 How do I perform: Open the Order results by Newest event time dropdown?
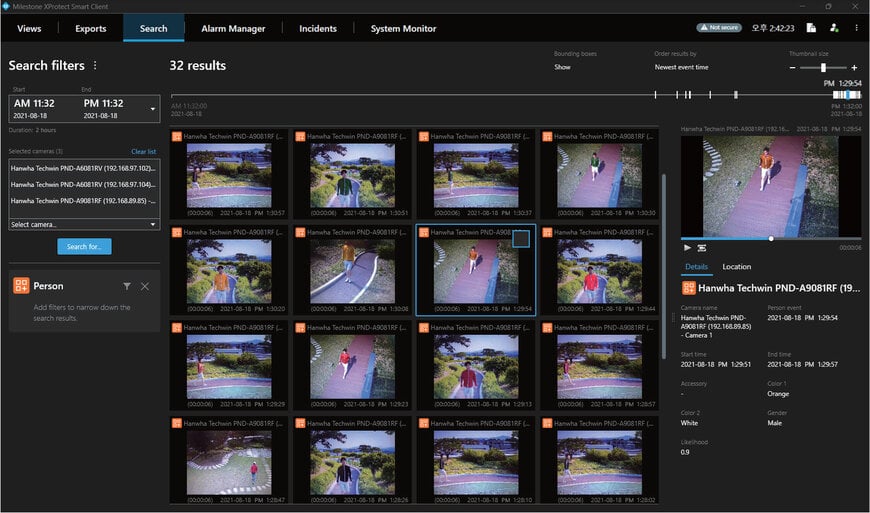tap(681, 67)
